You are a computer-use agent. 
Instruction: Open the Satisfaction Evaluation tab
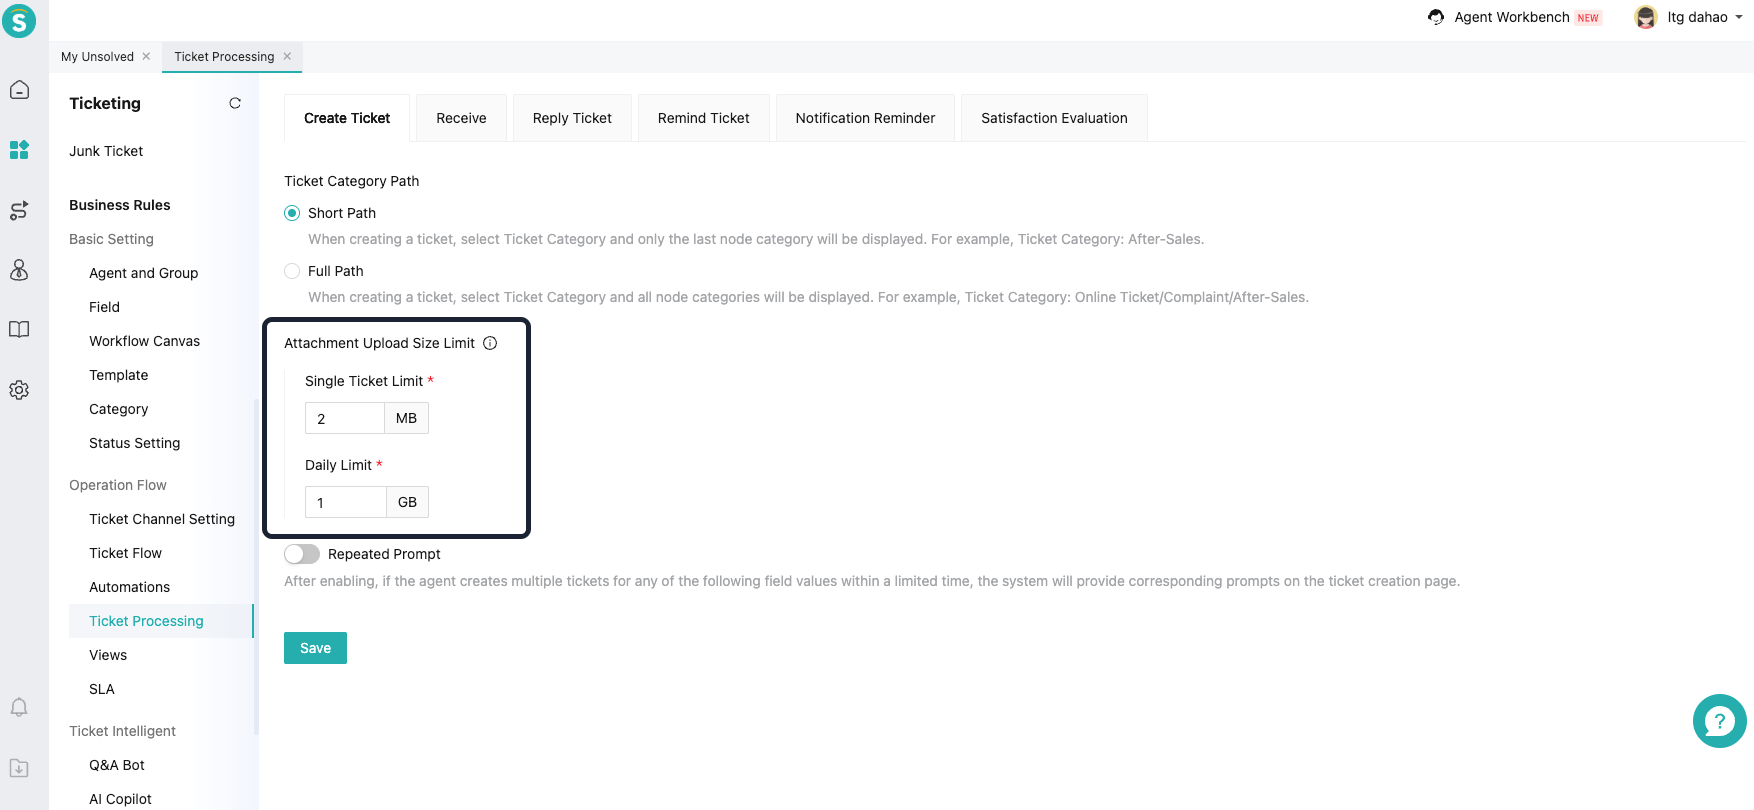pos(1054,118)
